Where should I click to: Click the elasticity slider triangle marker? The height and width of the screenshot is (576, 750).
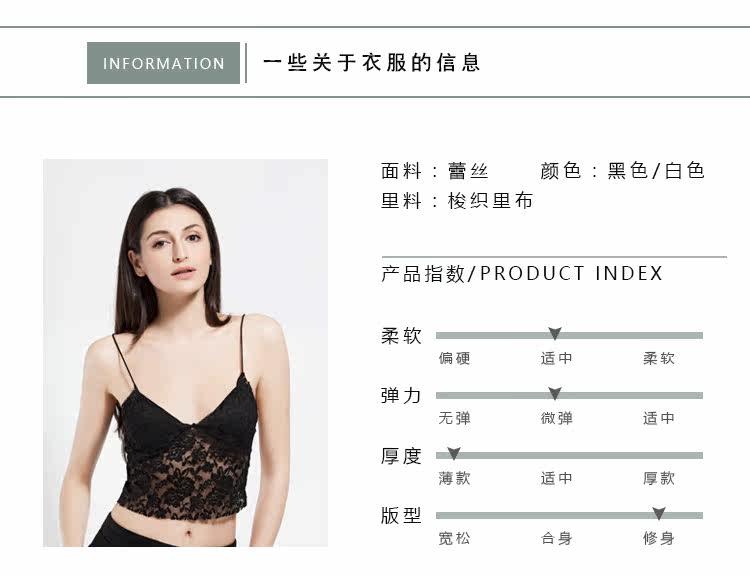click(554, 394)
